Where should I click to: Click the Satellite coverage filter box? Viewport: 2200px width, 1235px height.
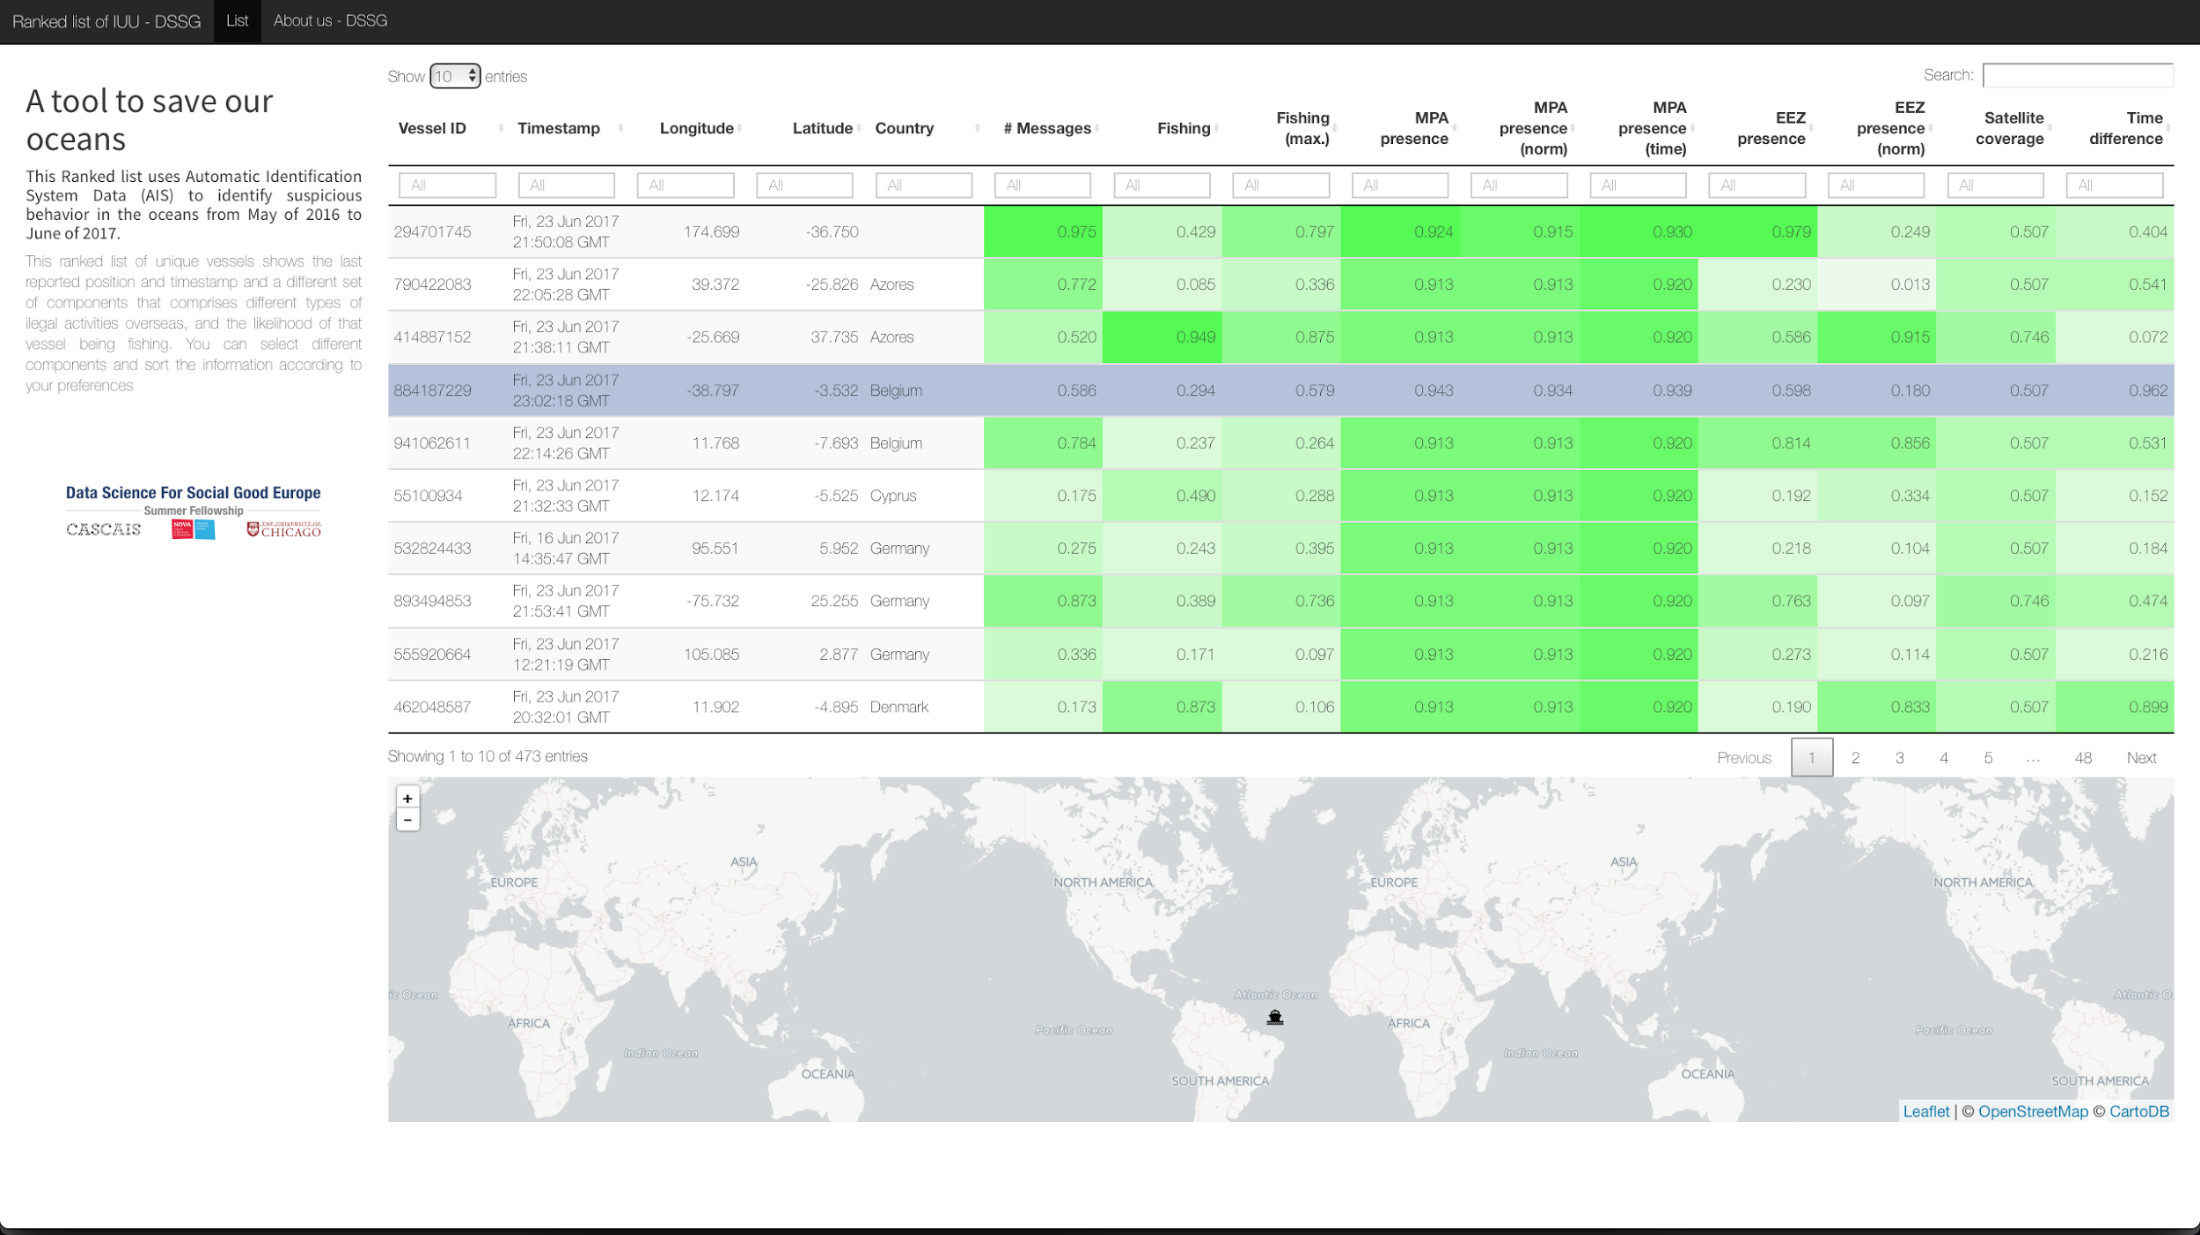(x=1996, y=185)
